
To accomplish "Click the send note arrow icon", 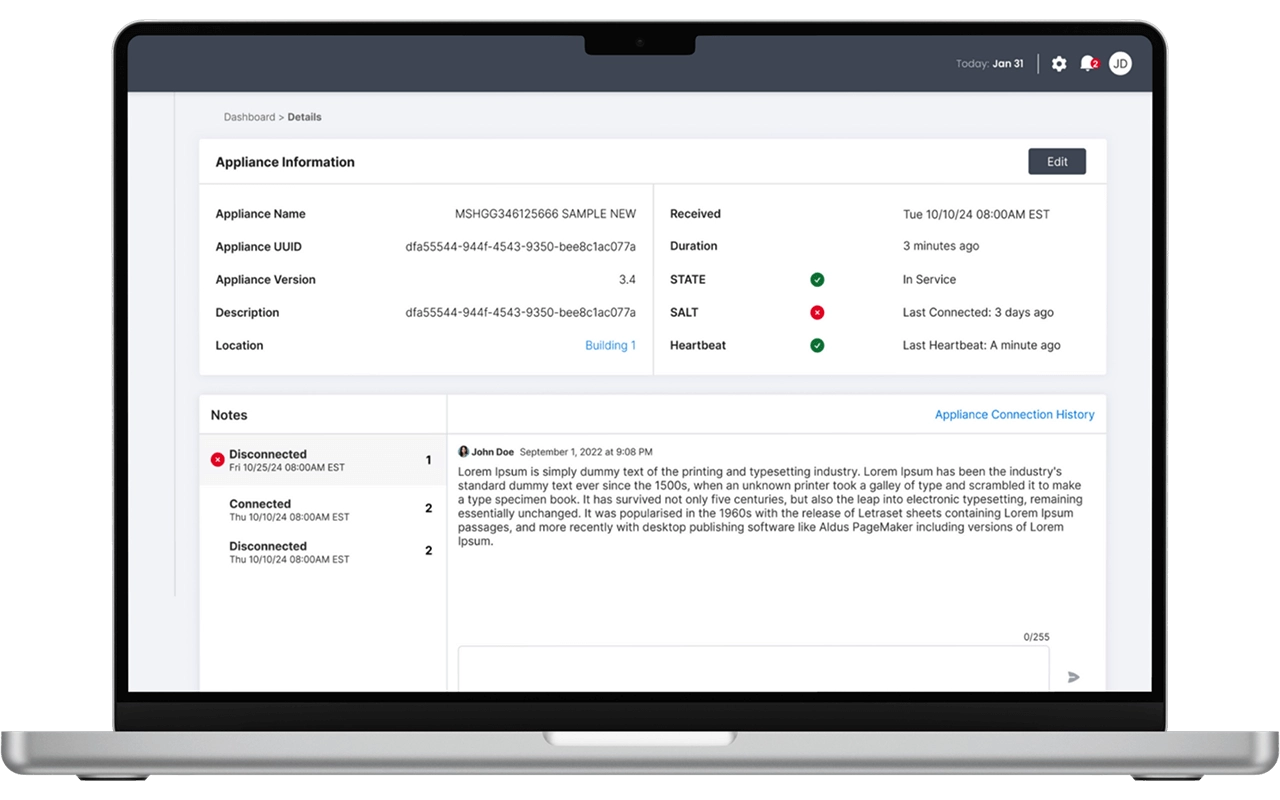I will pyautogui.click(x=1074, y=677).
